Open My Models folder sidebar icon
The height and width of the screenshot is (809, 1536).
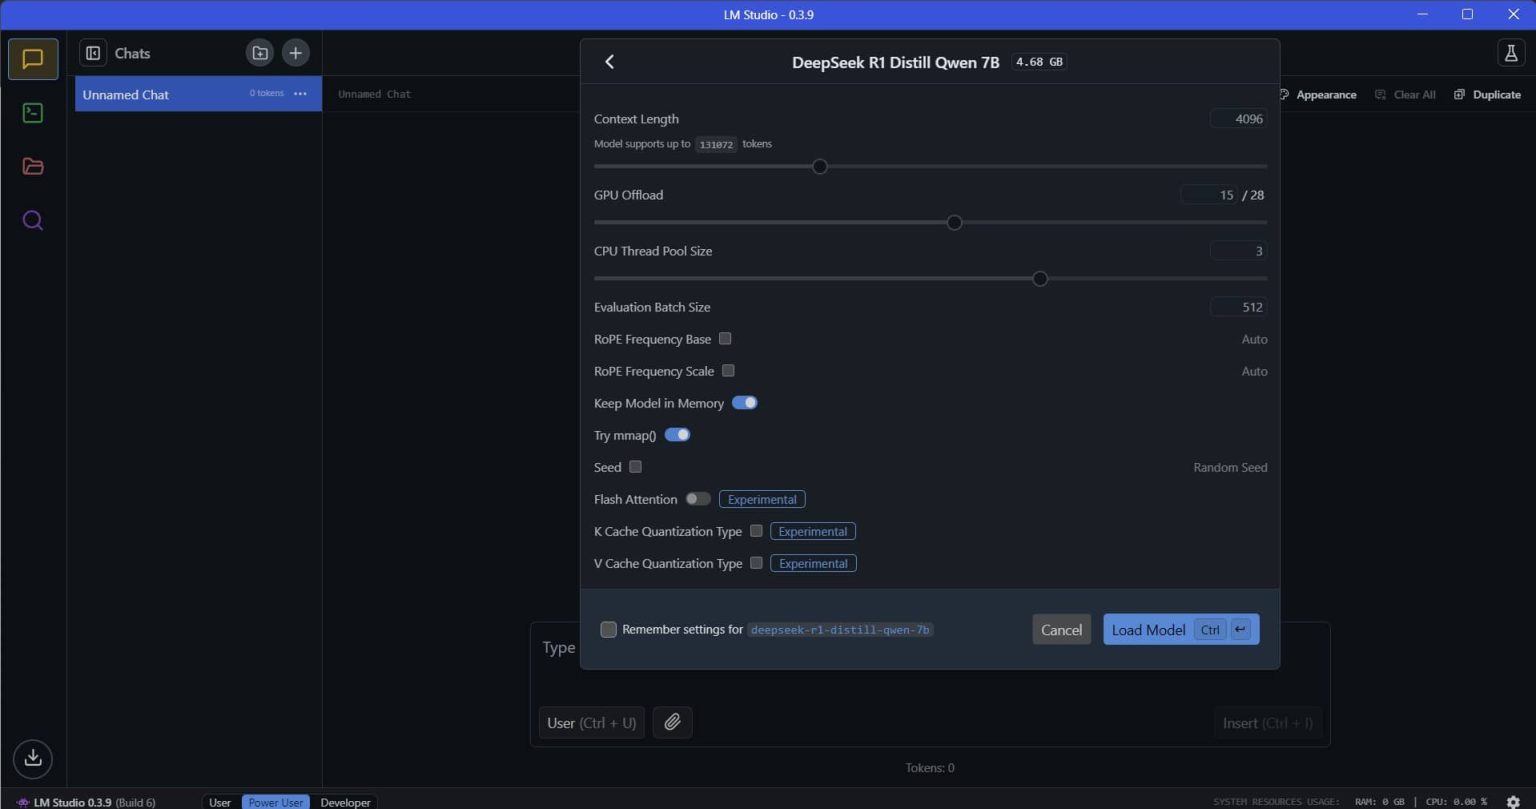[x=33, y=166]
